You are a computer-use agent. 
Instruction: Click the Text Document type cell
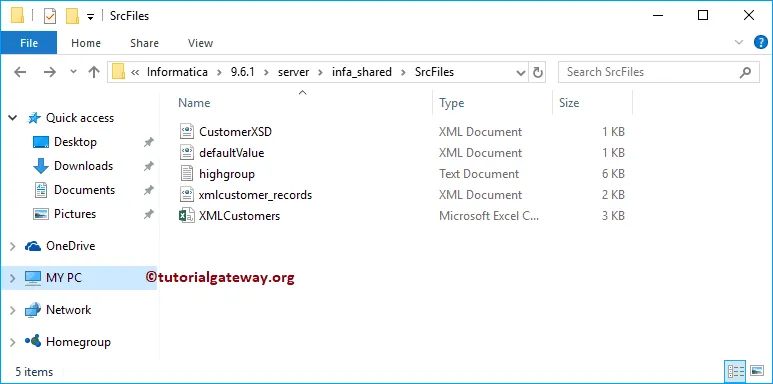pyautogui.click(x=479, y=174)
